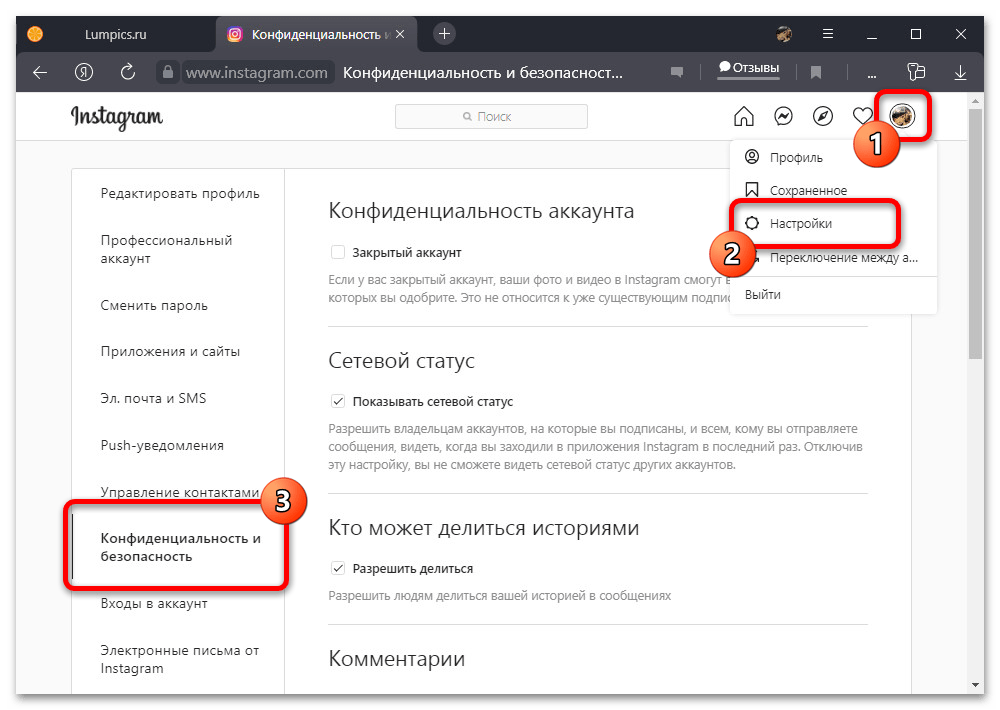Click the page vertical scrollbar thumb

(975, 233)
